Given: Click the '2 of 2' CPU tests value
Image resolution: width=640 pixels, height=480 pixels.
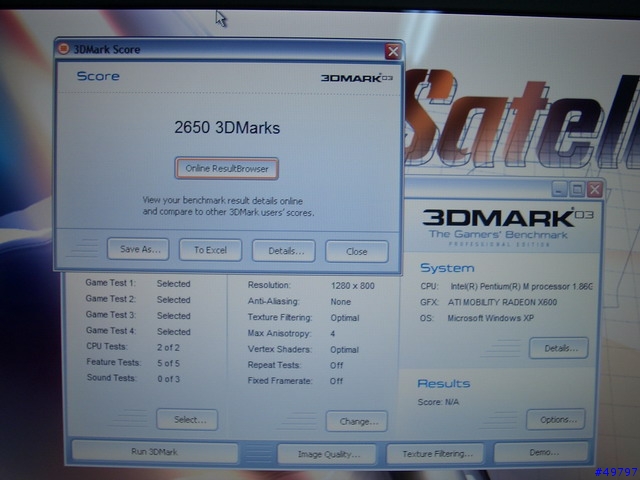Looking at the screenshot, I should coord(168,347).
